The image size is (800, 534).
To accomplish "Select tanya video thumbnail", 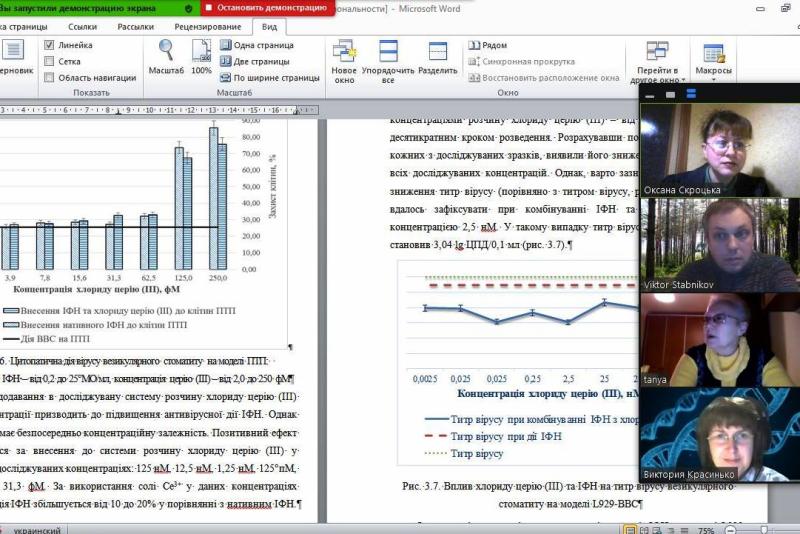I will click(720, 340).
